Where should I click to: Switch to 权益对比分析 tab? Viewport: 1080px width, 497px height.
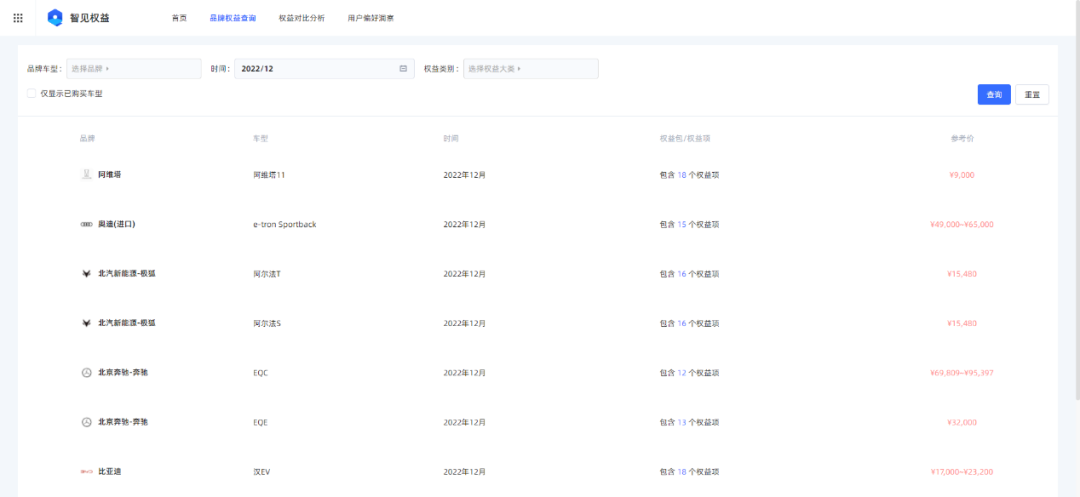pyautogui.click(x=302, y=18)
